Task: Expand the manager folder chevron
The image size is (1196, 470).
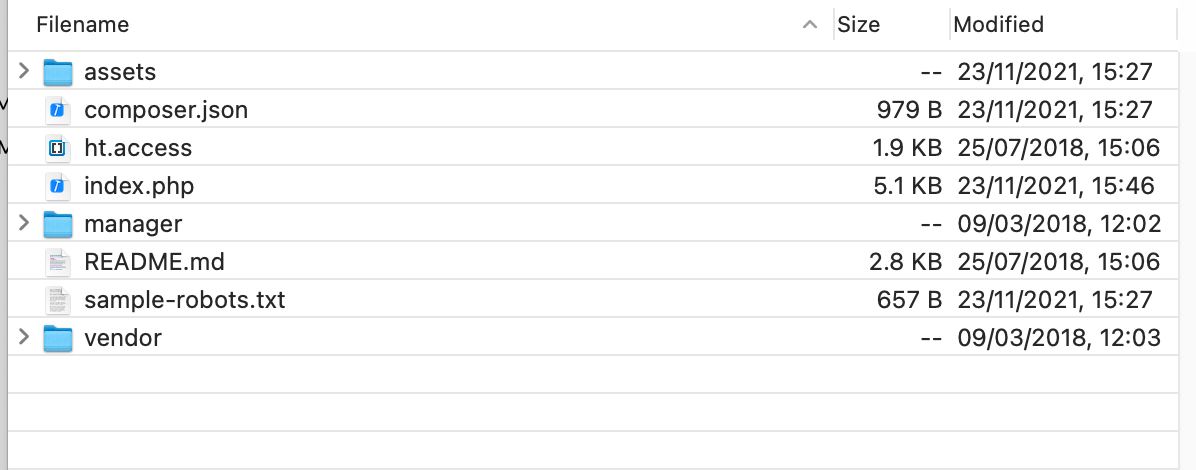Action: pyautogui.click(x=24, y=223)
